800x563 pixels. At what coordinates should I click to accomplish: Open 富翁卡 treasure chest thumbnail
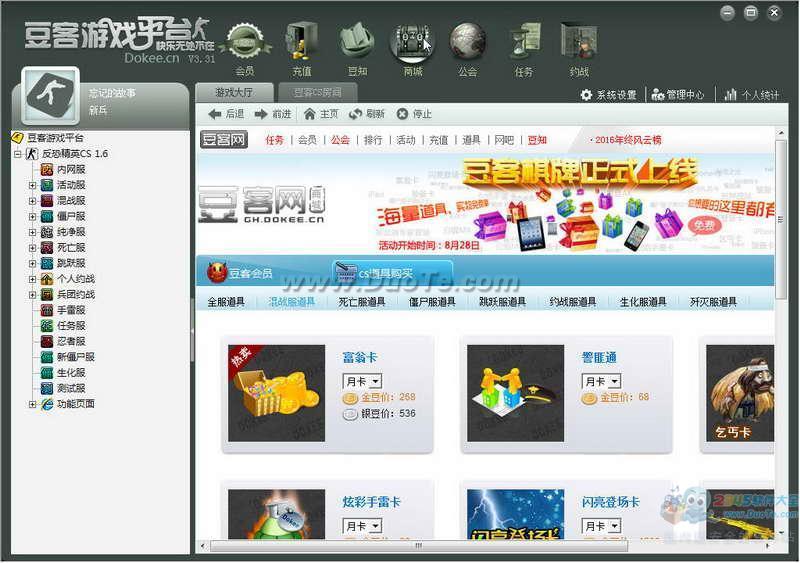[x=276, y=393]
